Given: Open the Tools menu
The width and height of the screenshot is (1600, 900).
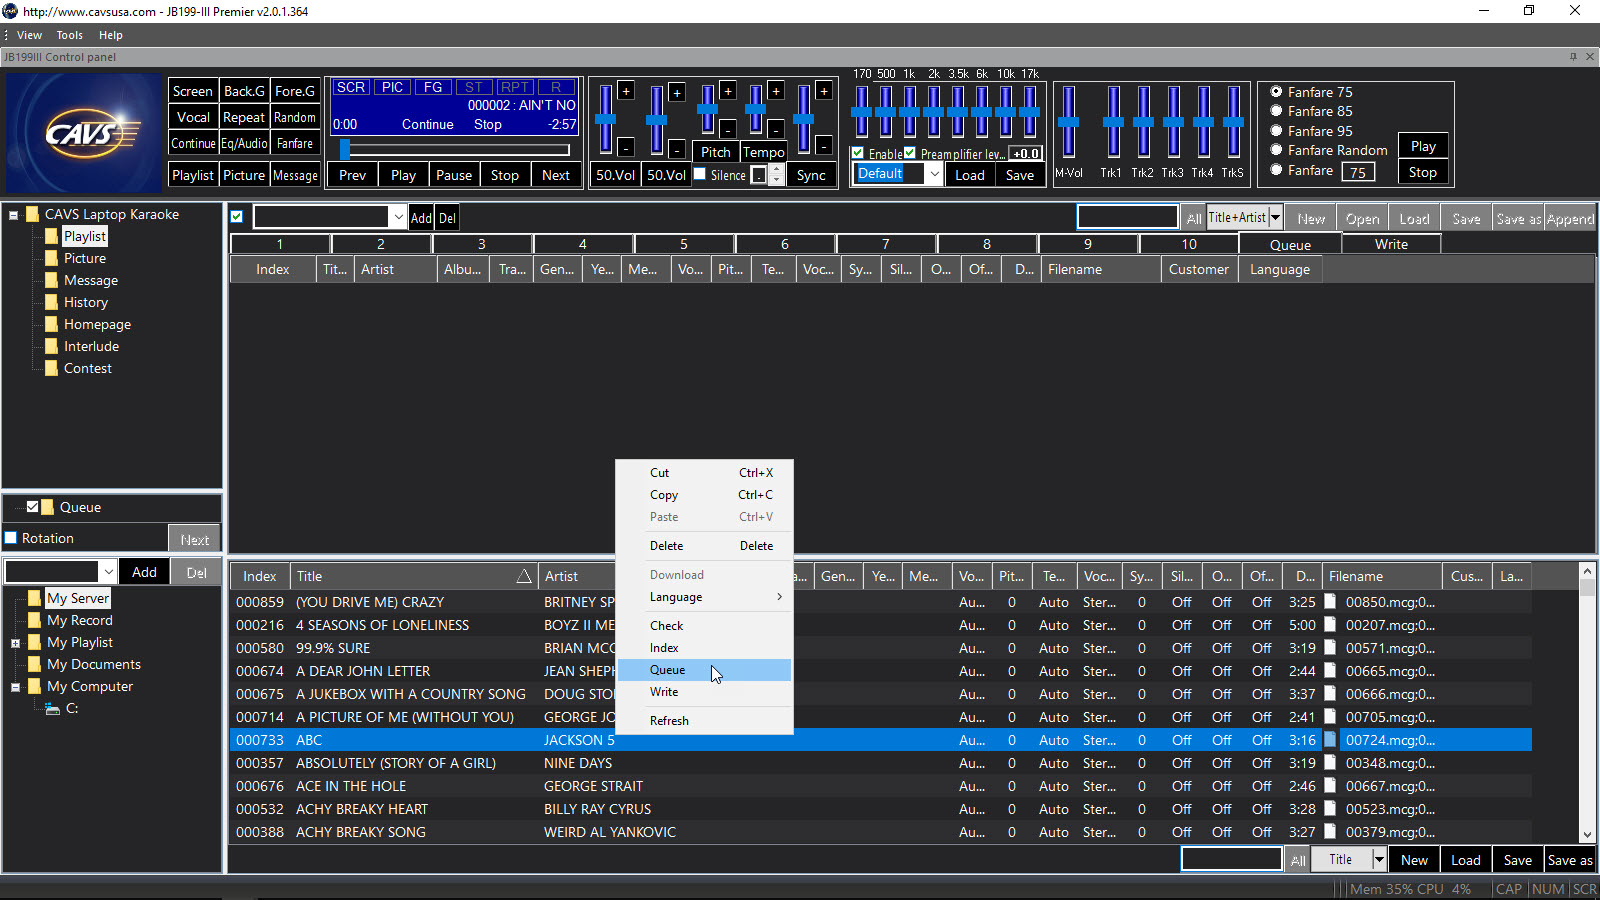Looking at the screenshot, I should pos(69,35).
